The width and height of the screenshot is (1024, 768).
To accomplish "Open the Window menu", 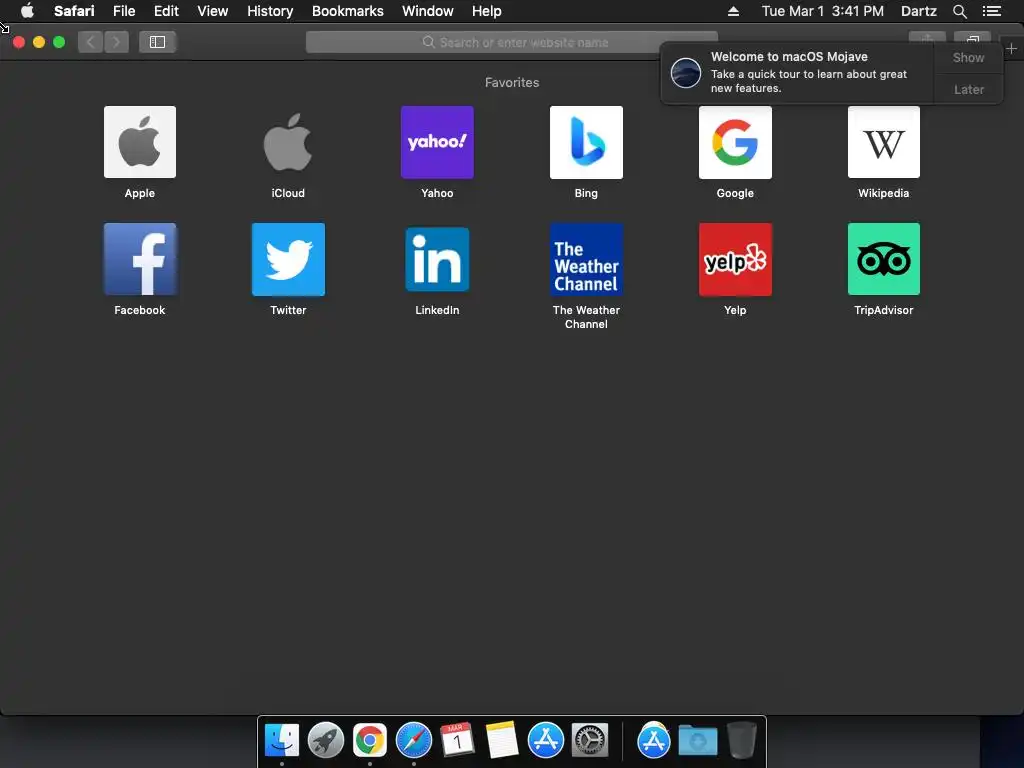I will pos(427,11).
